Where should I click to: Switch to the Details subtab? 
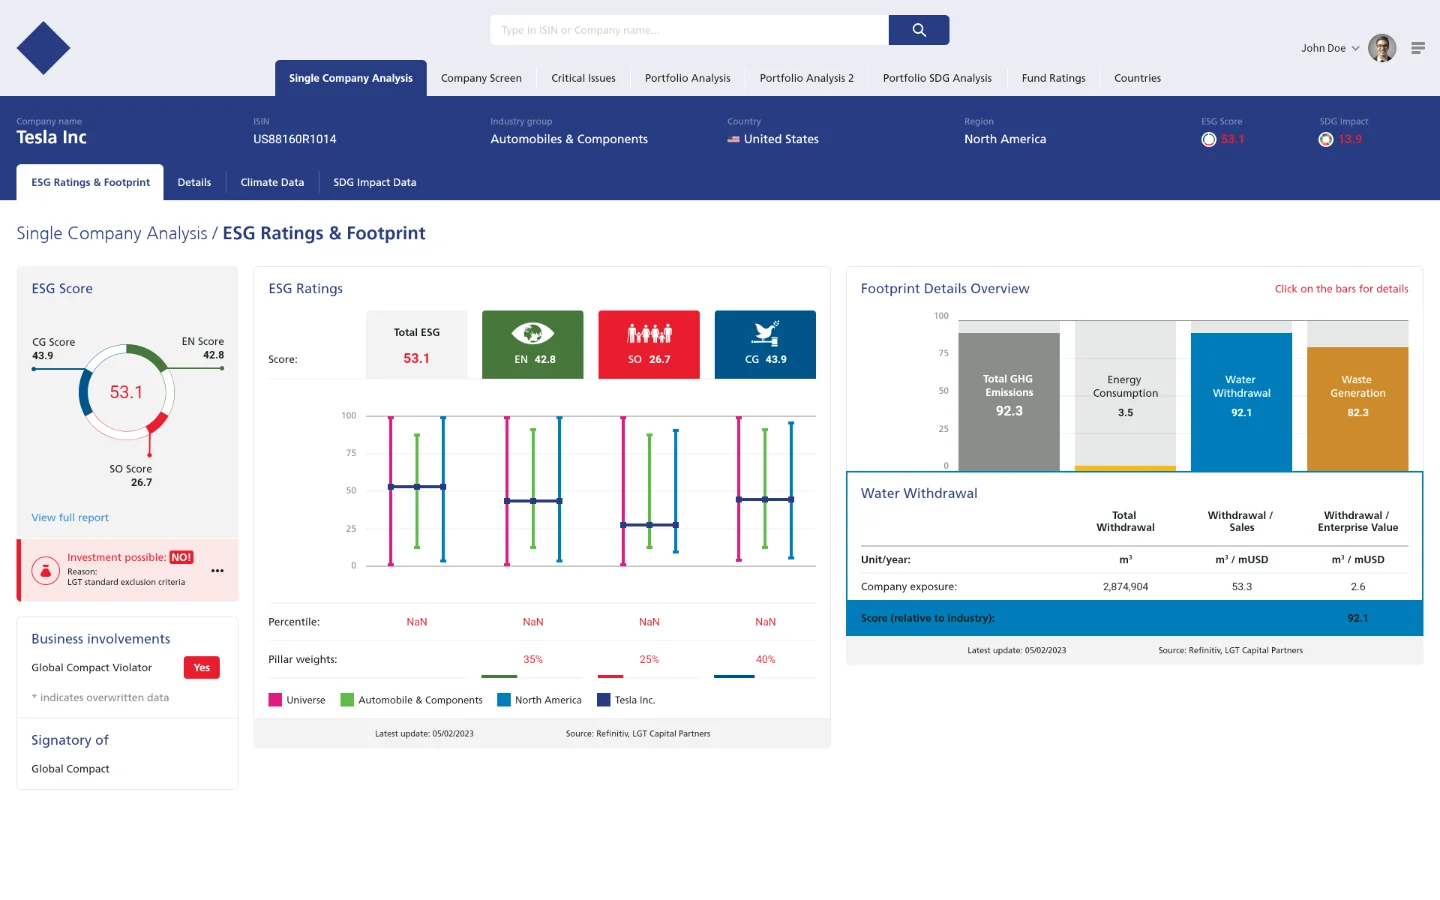tap(194, 183)
